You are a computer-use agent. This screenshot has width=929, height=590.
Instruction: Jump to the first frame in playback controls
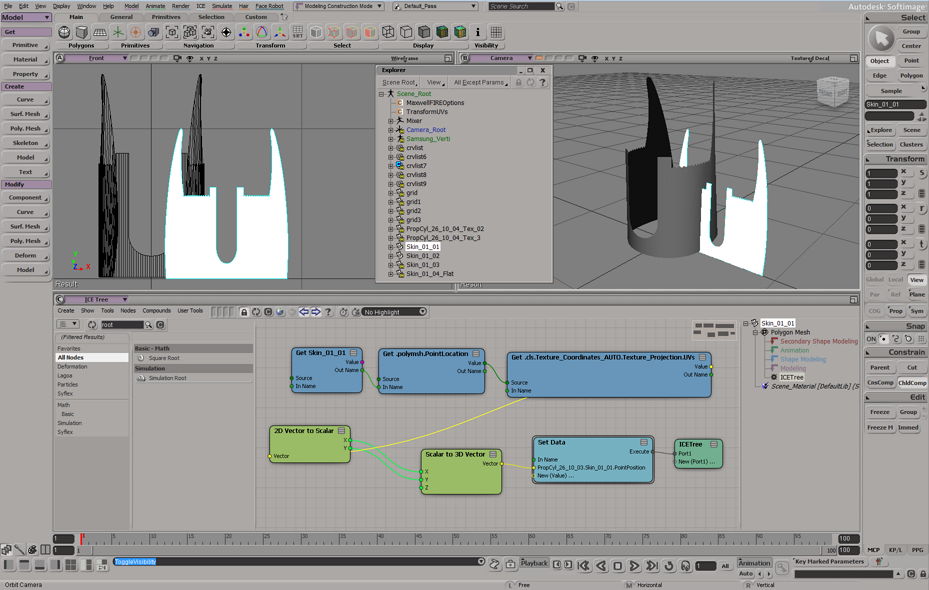584,566
